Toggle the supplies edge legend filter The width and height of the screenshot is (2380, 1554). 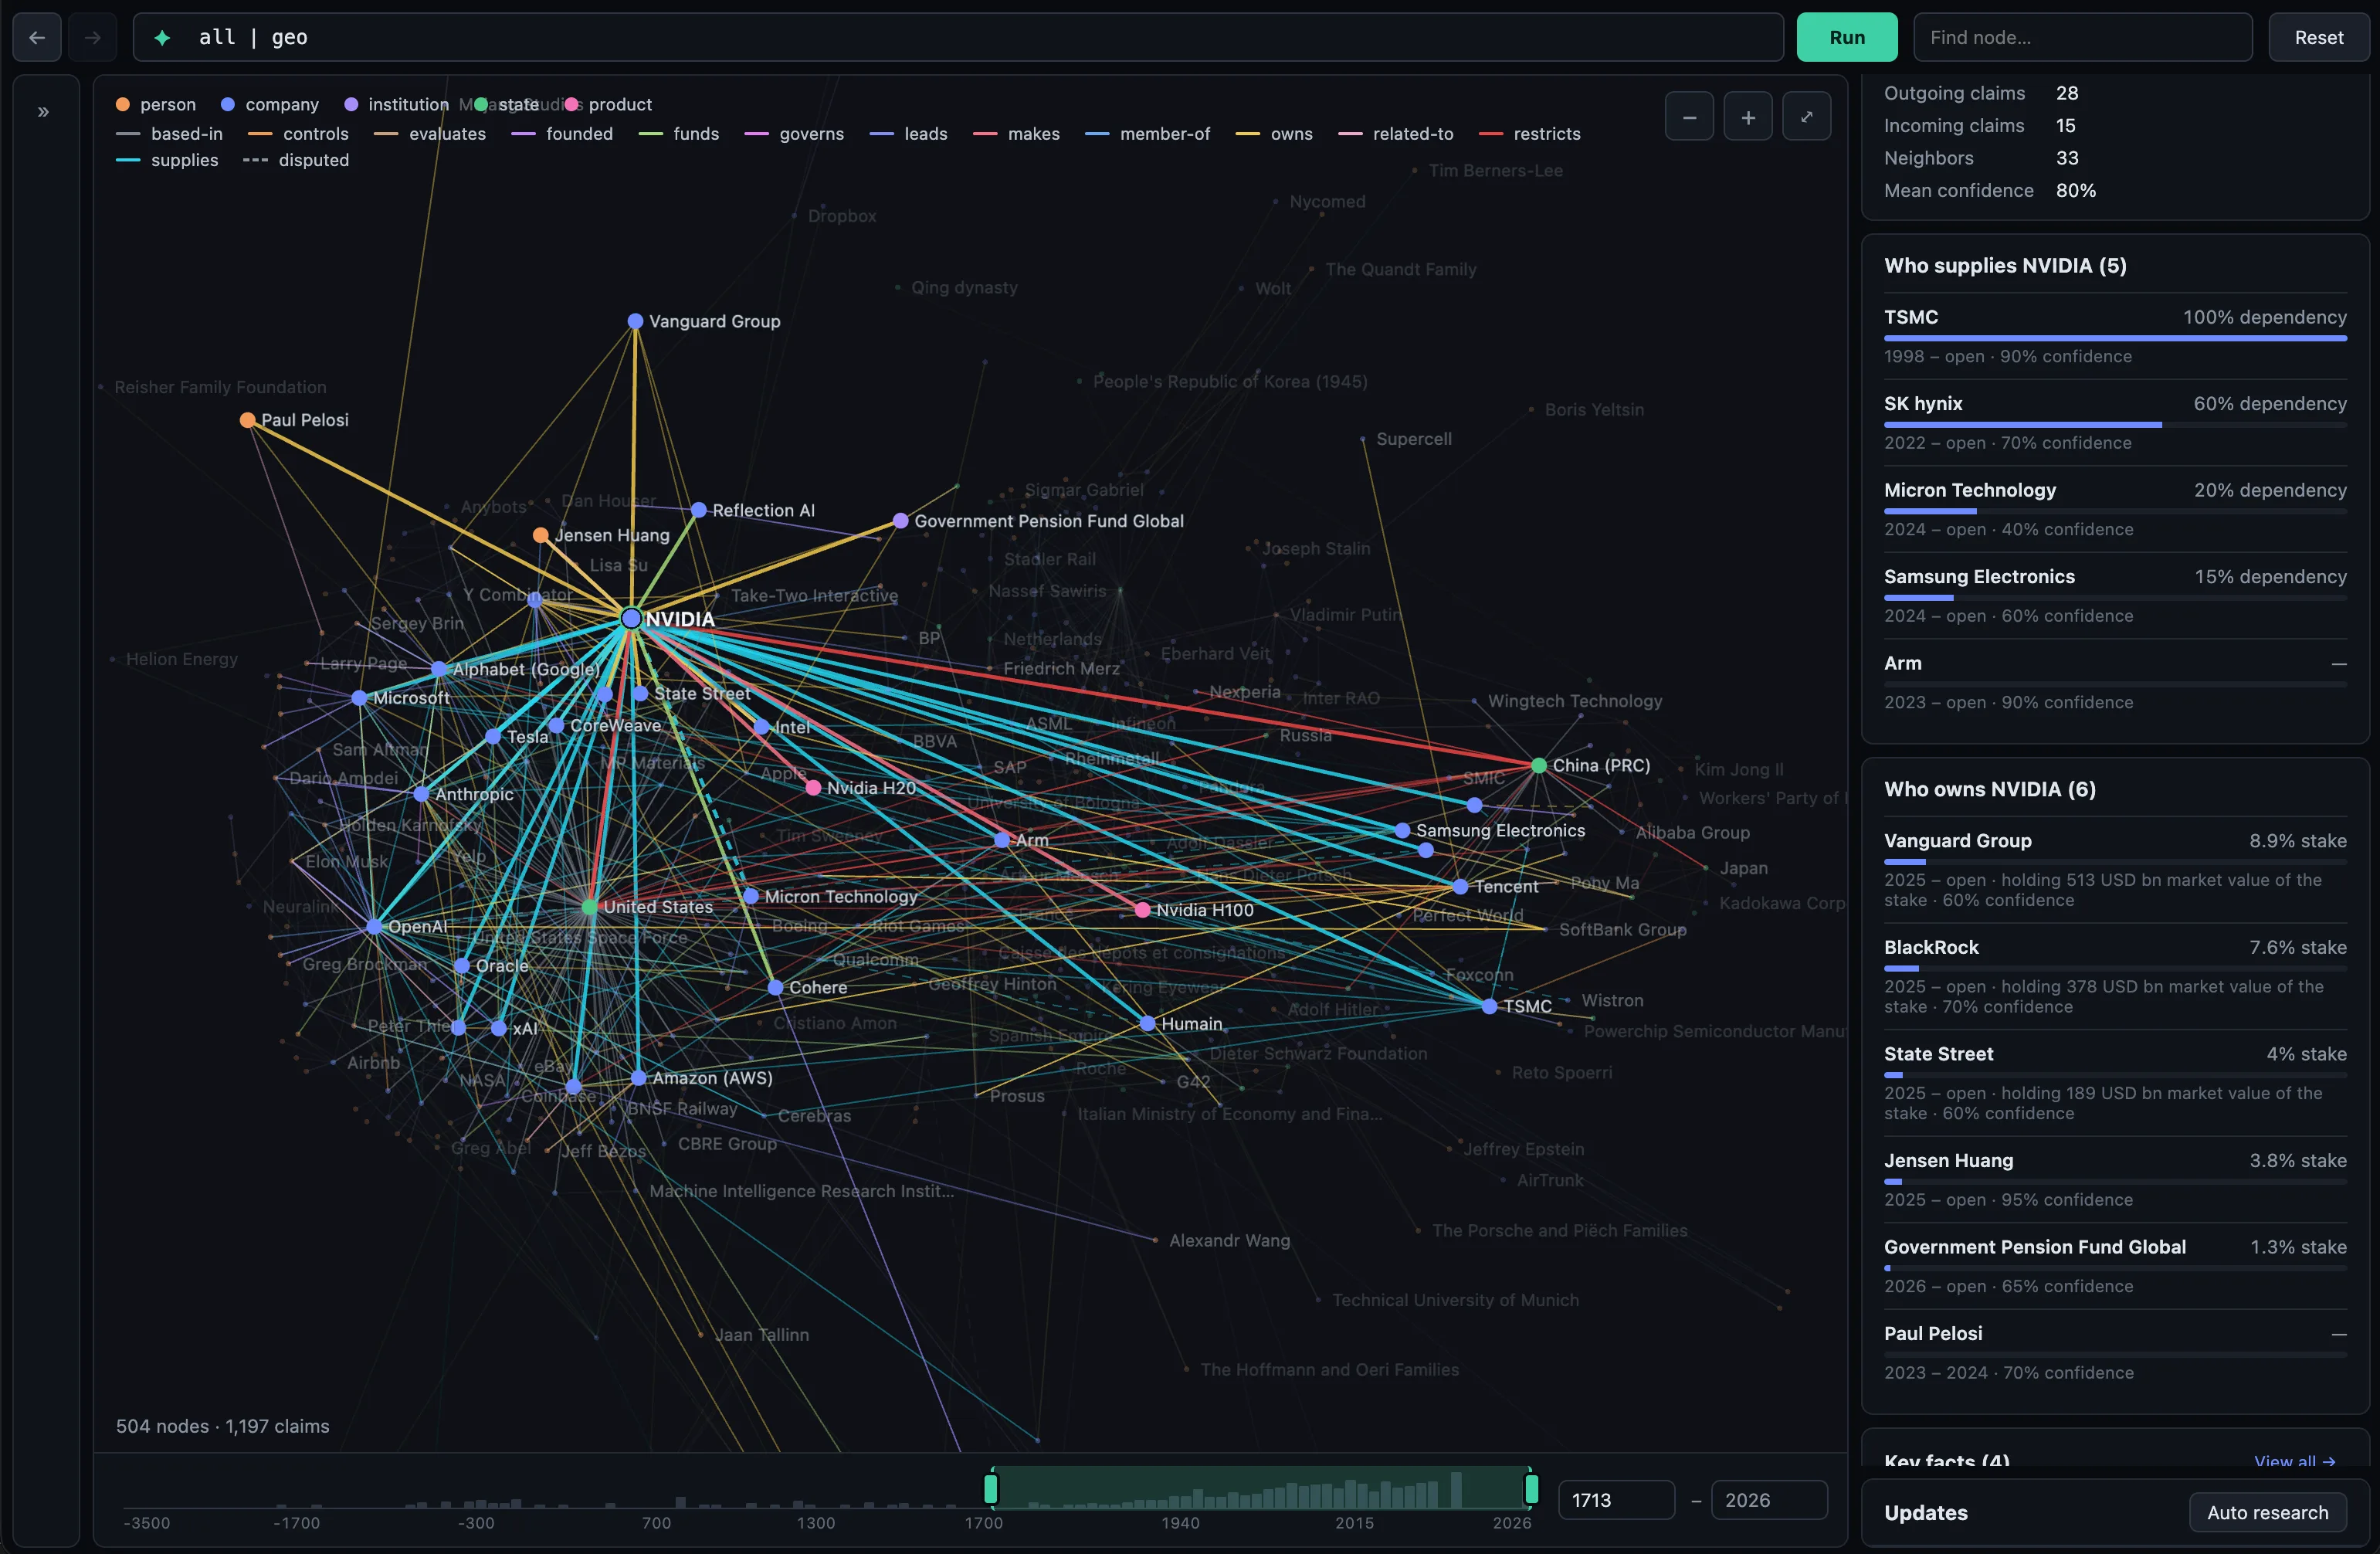pyautogui.click(x=167, y=160)
